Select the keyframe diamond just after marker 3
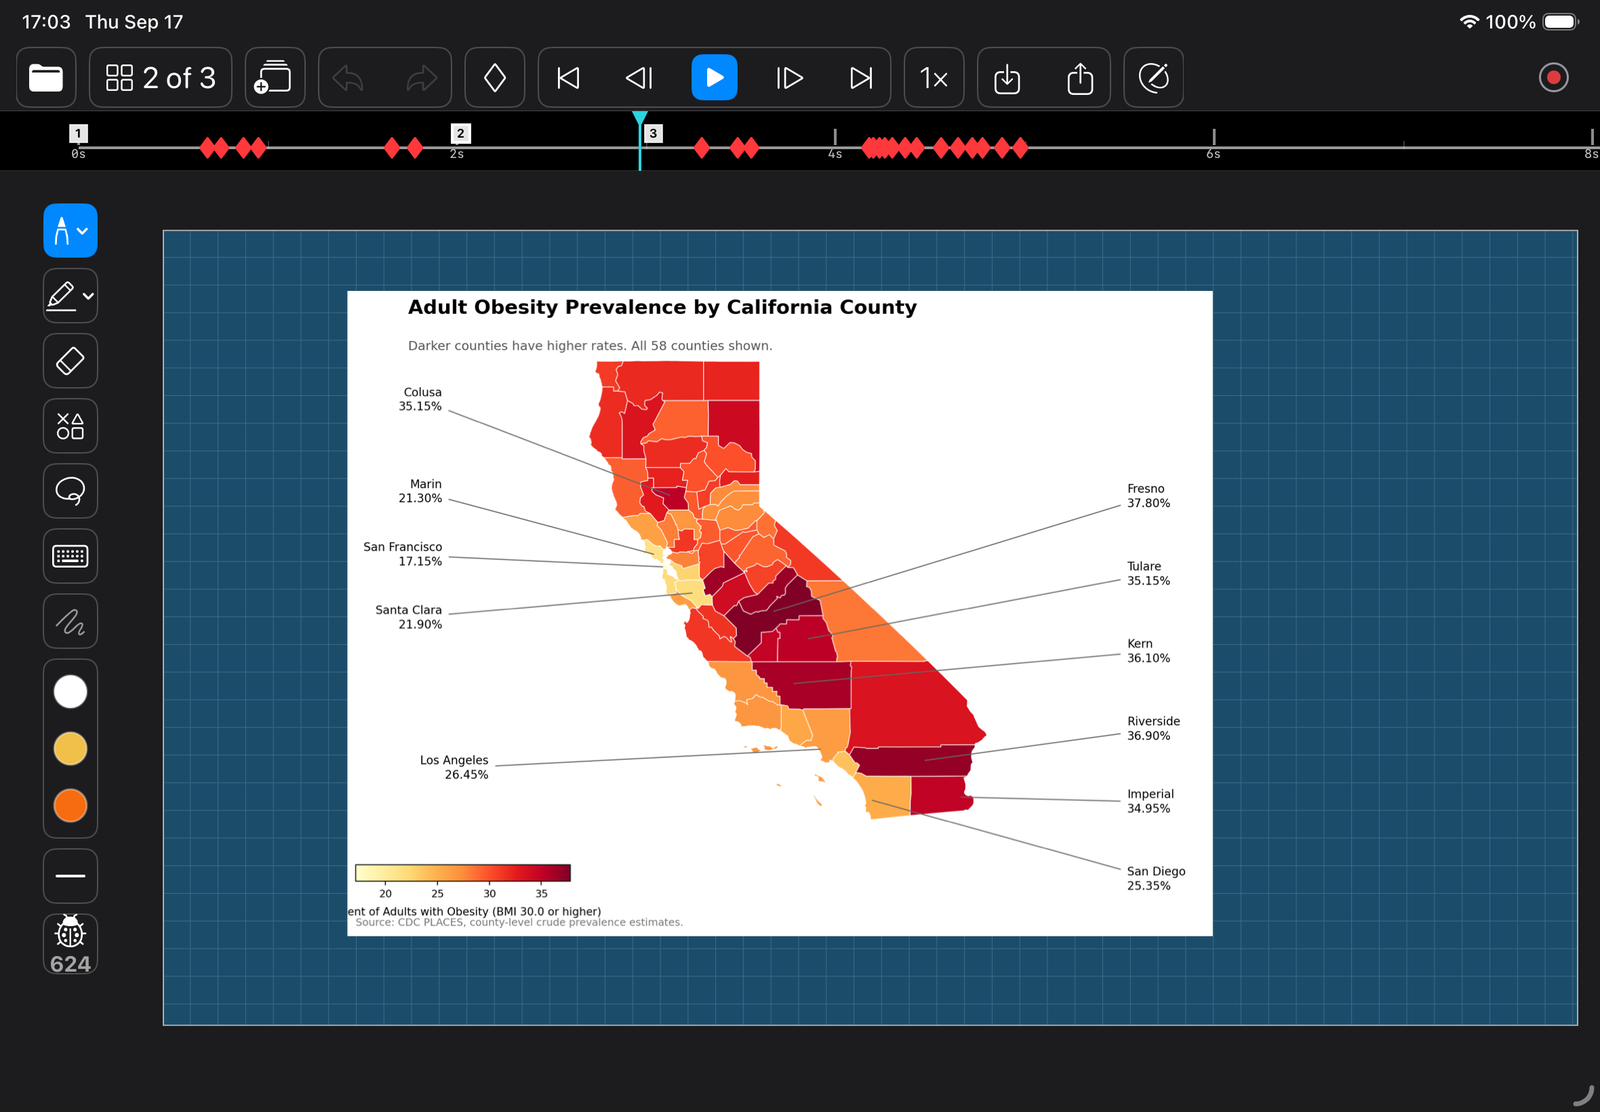The width and height of the screenshot is (1600, 1112). pyautogui.click(x=702, y=148)
